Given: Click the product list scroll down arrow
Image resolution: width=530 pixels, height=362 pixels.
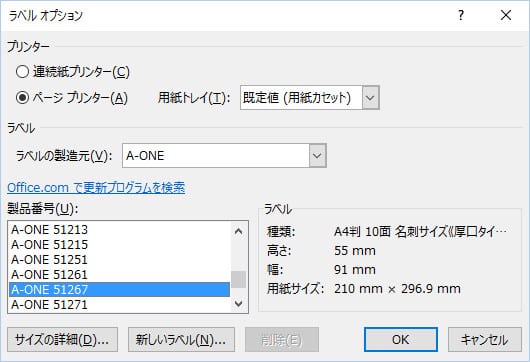Looking at the screenshot, I should click(x=239, y=304).
